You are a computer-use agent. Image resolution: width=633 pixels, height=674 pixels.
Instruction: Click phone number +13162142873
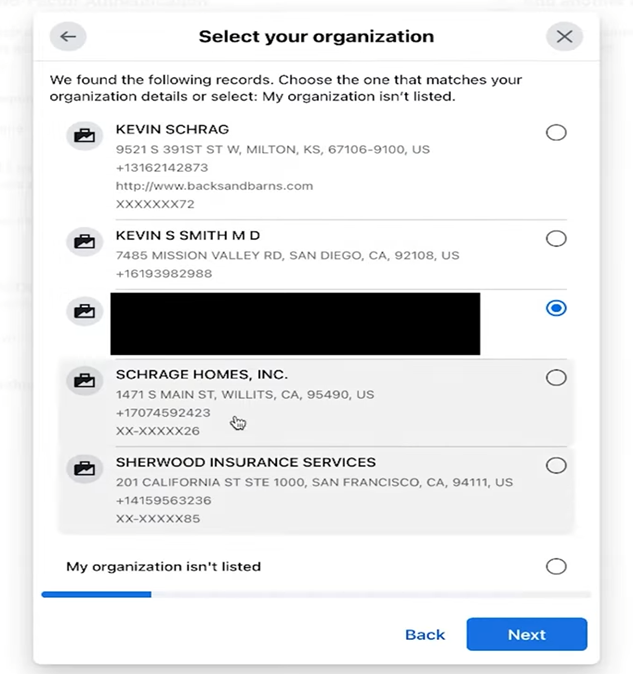(162, 168)
